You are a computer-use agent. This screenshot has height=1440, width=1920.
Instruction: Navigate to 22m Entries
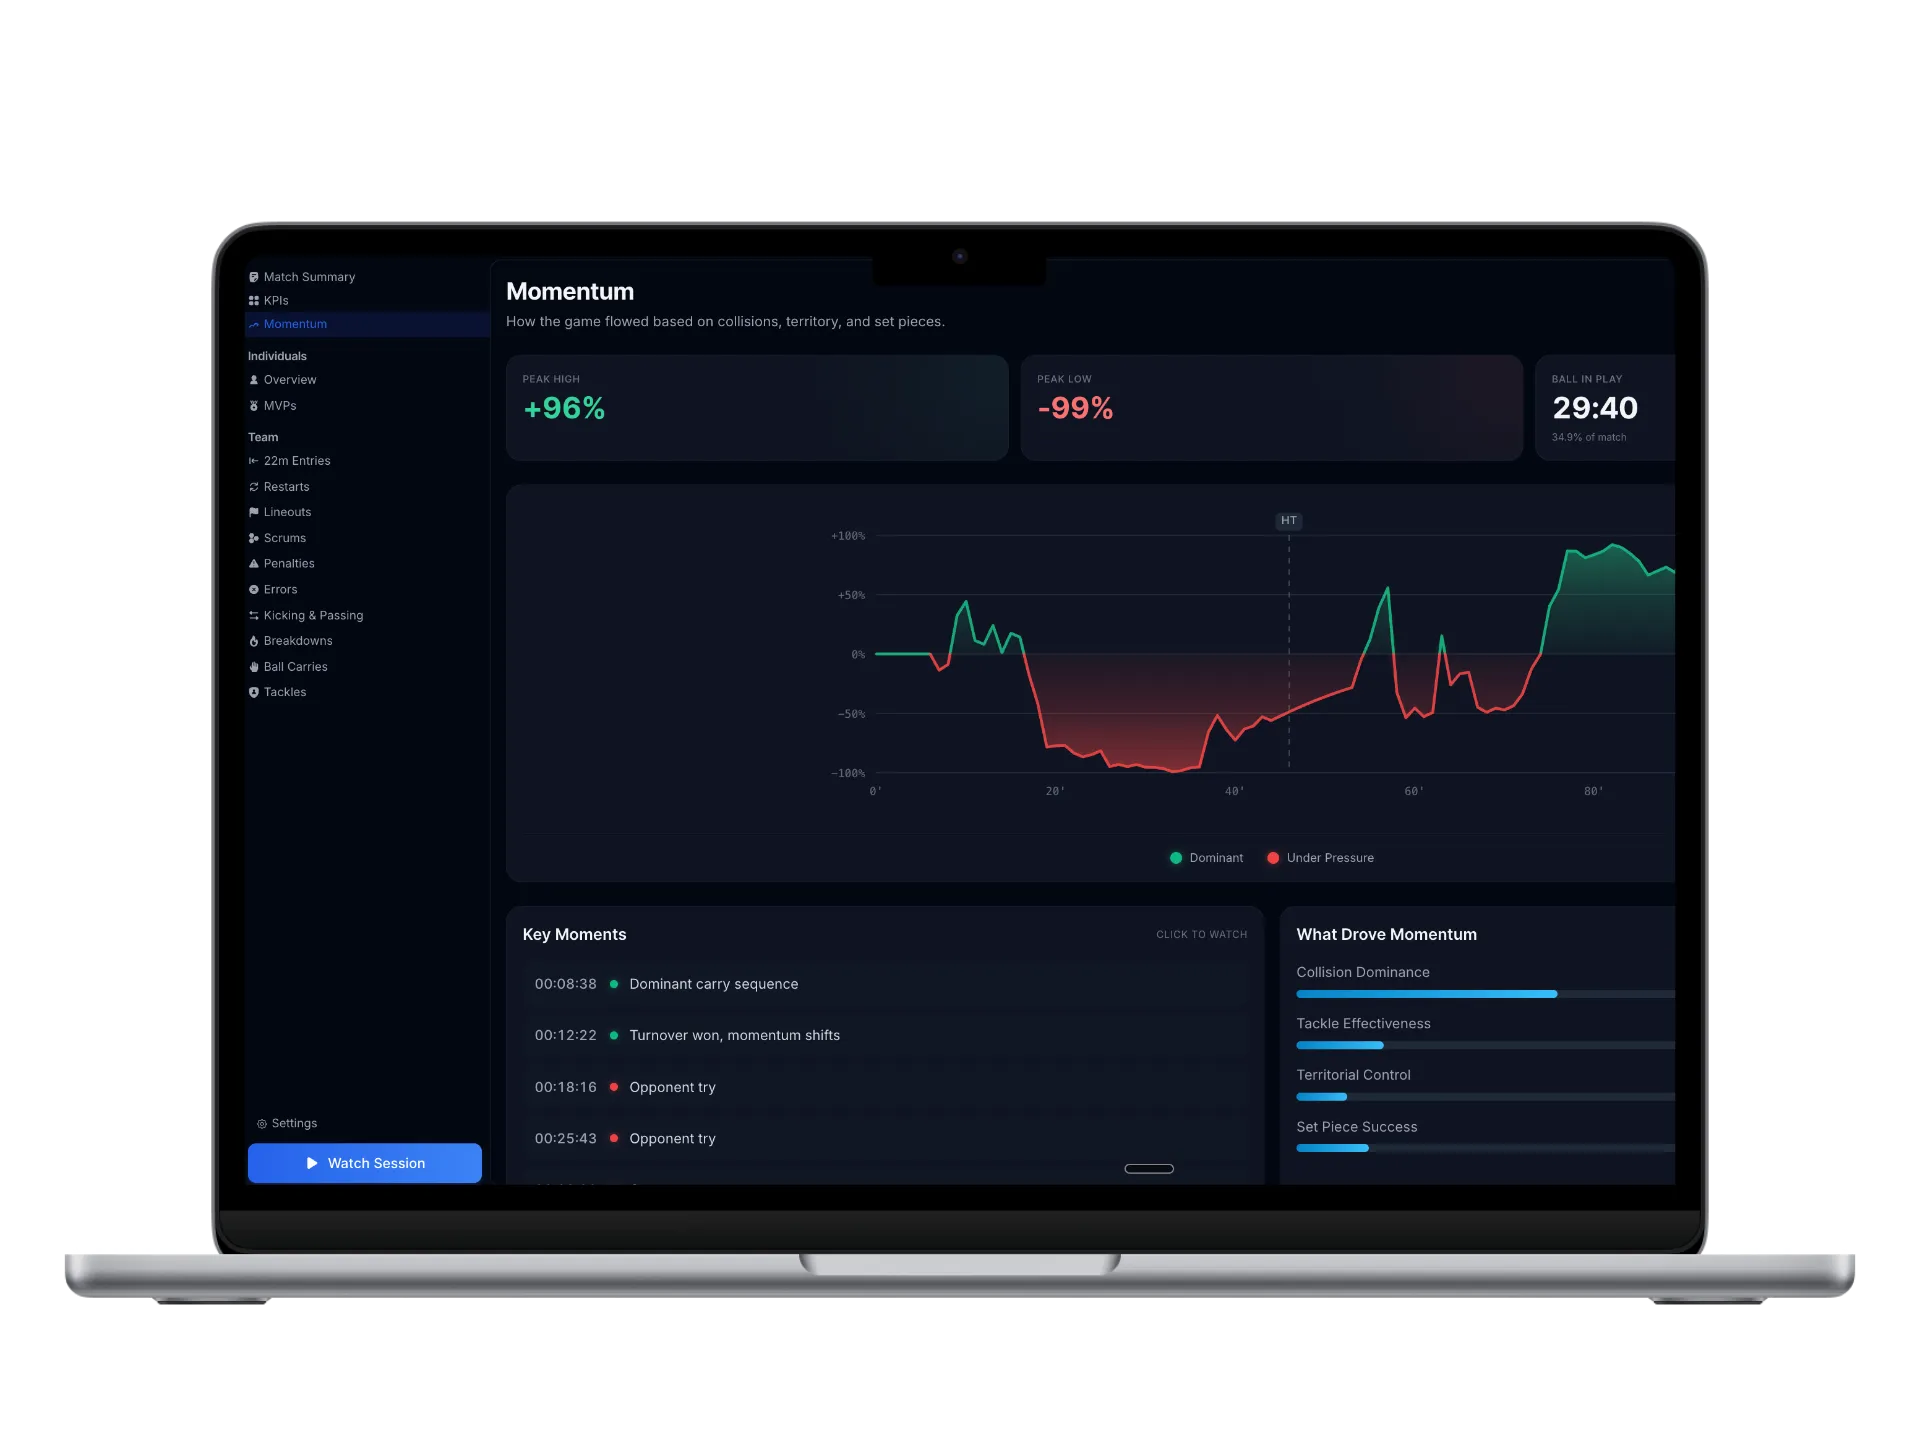point(366,461)
